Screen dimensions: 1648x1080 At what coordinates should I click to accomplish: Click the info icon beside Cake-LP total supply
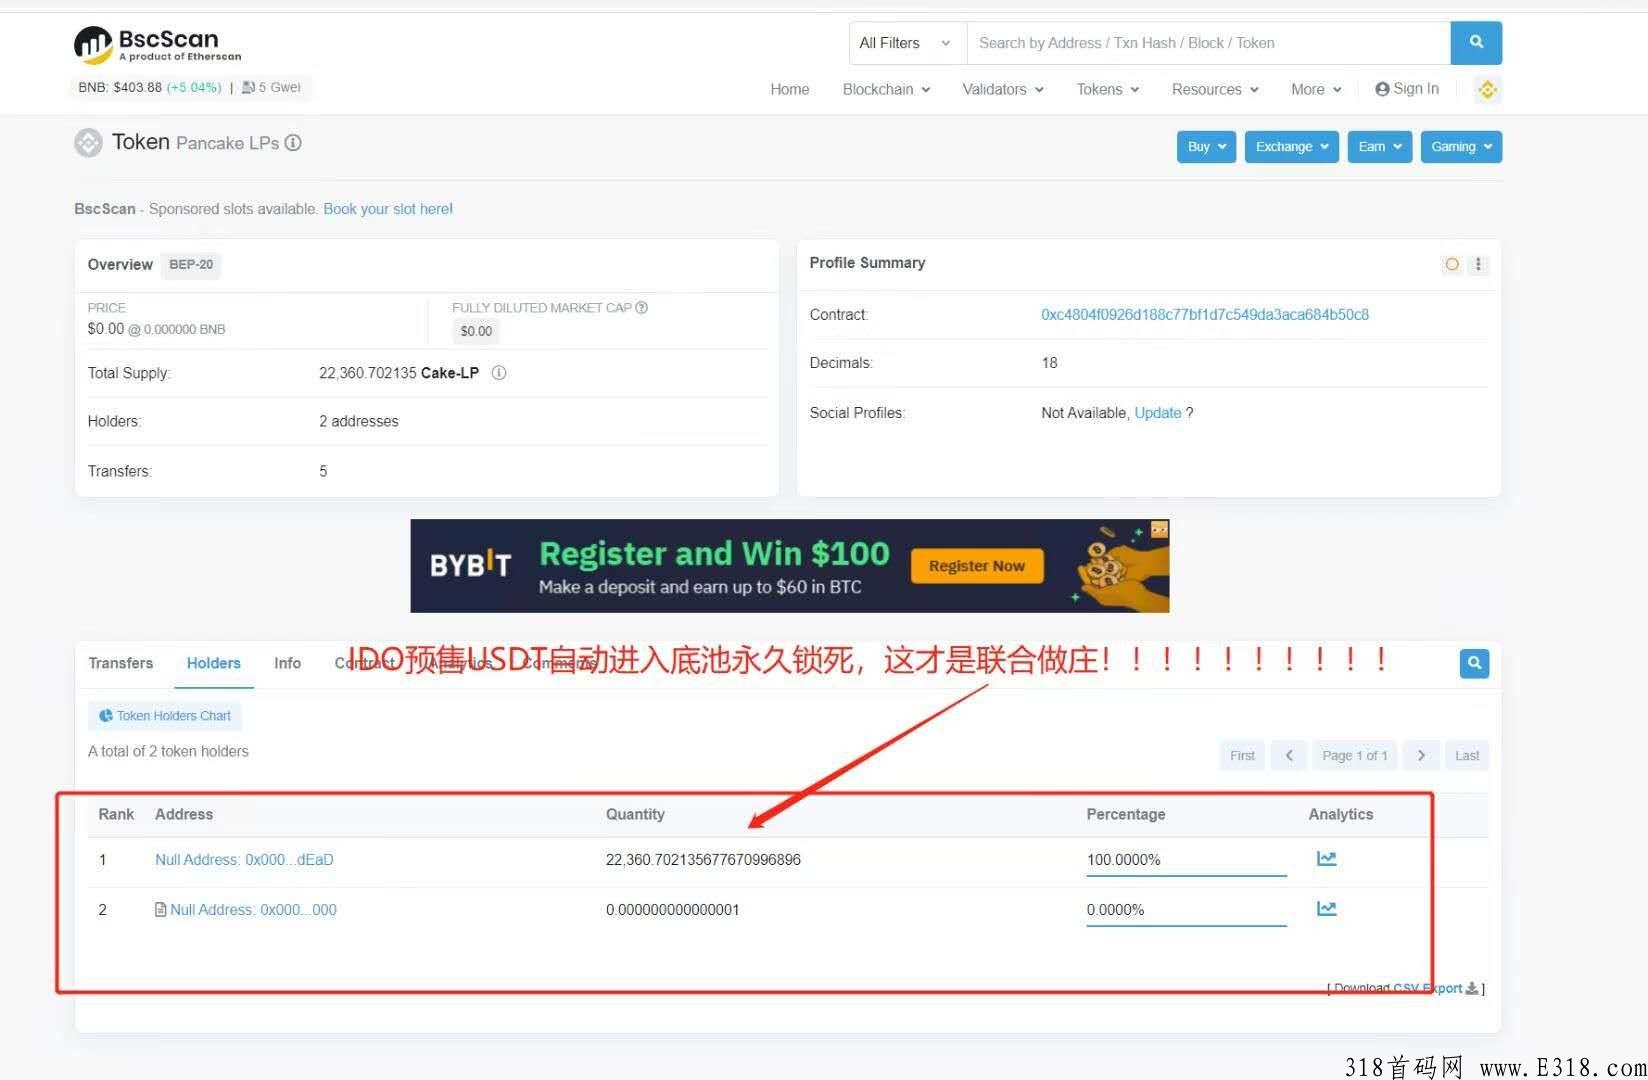coord(499,373)
